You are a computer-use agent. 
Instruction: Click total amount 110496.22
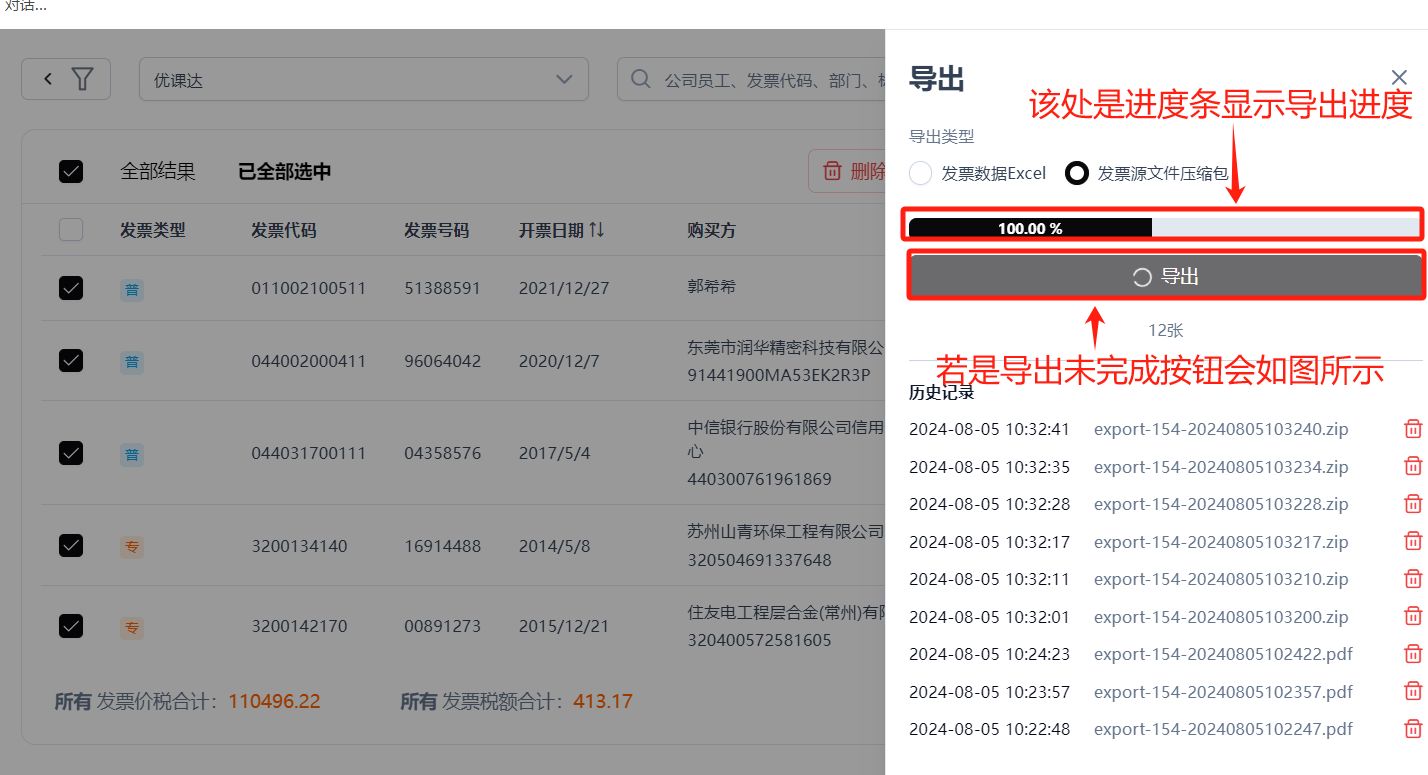(274, 701)
